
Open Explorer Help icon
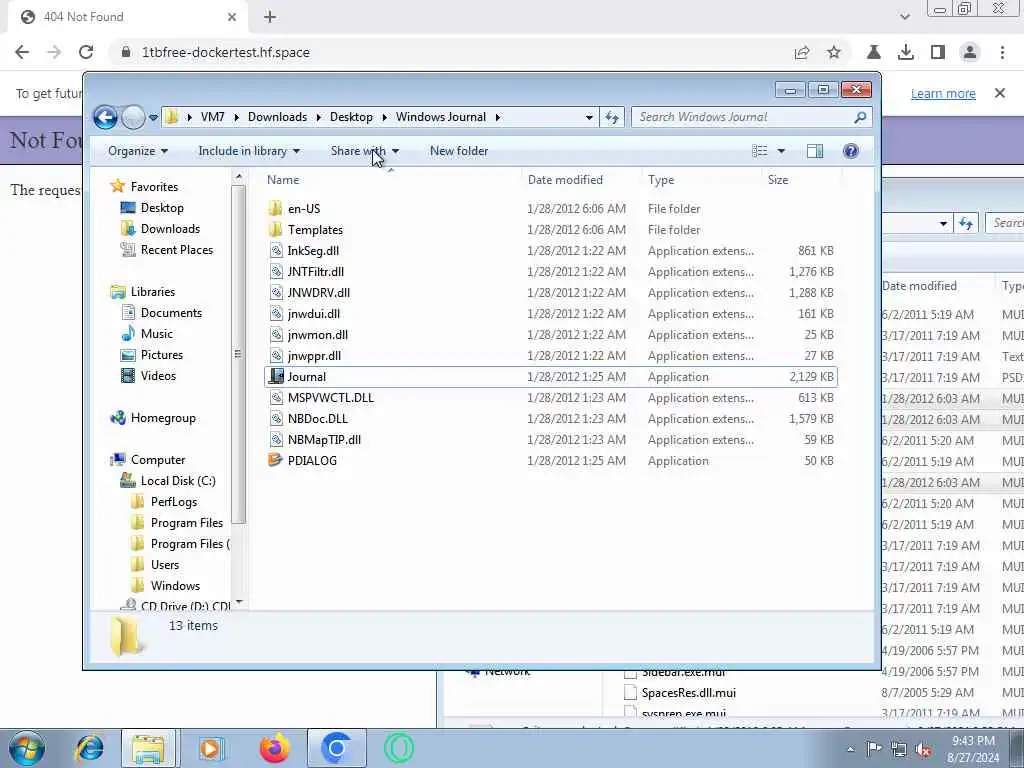coord(850,151)
